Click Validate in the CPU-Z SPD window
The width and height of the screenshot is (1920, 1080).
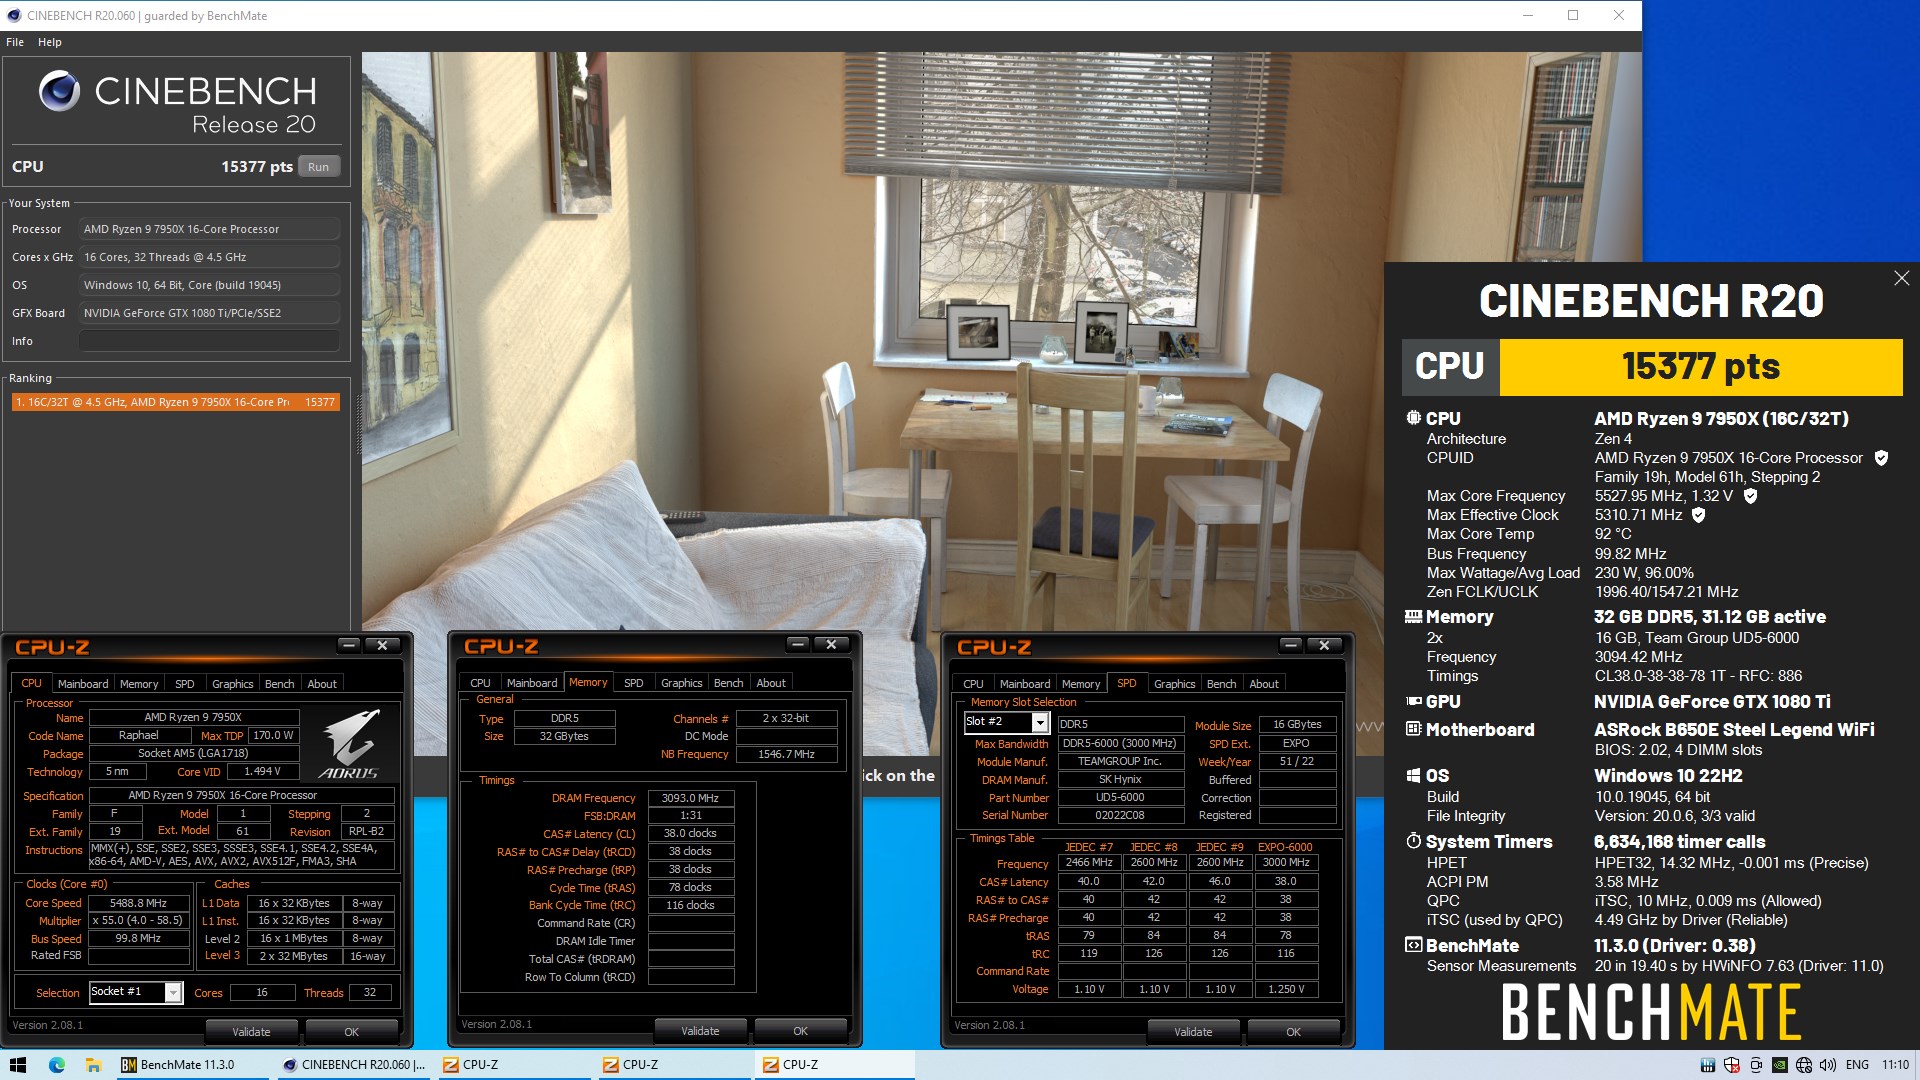(x=1193, y=1032)
